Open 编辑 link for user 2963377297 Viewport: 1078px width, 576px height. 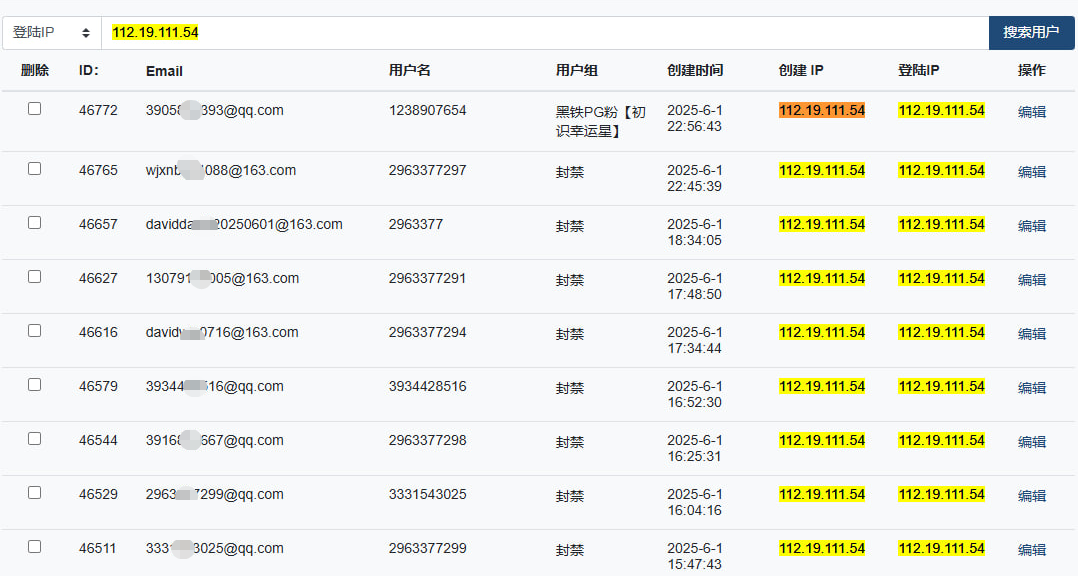coord(1032,172)
